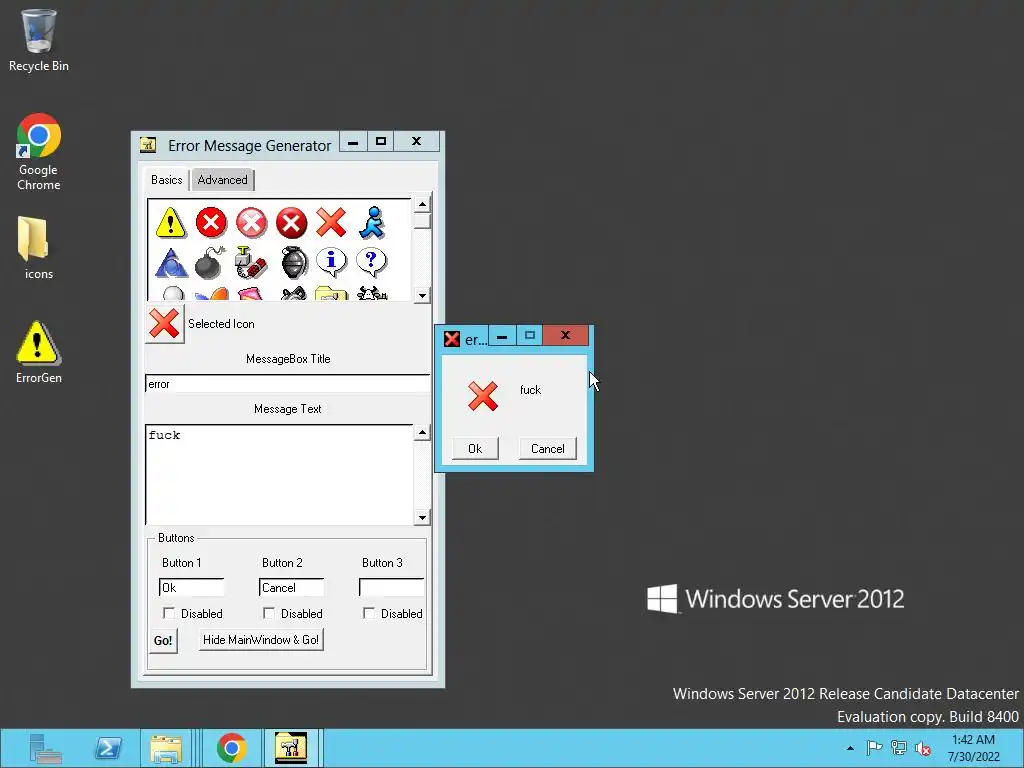
Task: Open Server Manager from taskbar
Action: pos(45,748)
